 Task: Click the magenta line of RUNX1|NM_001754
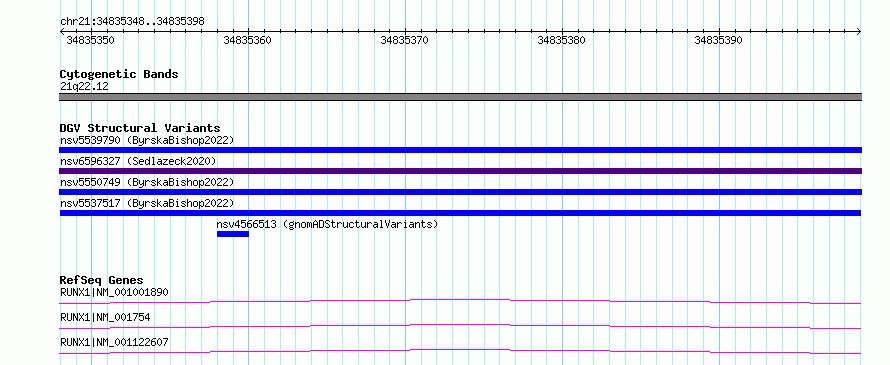[460, 326]
